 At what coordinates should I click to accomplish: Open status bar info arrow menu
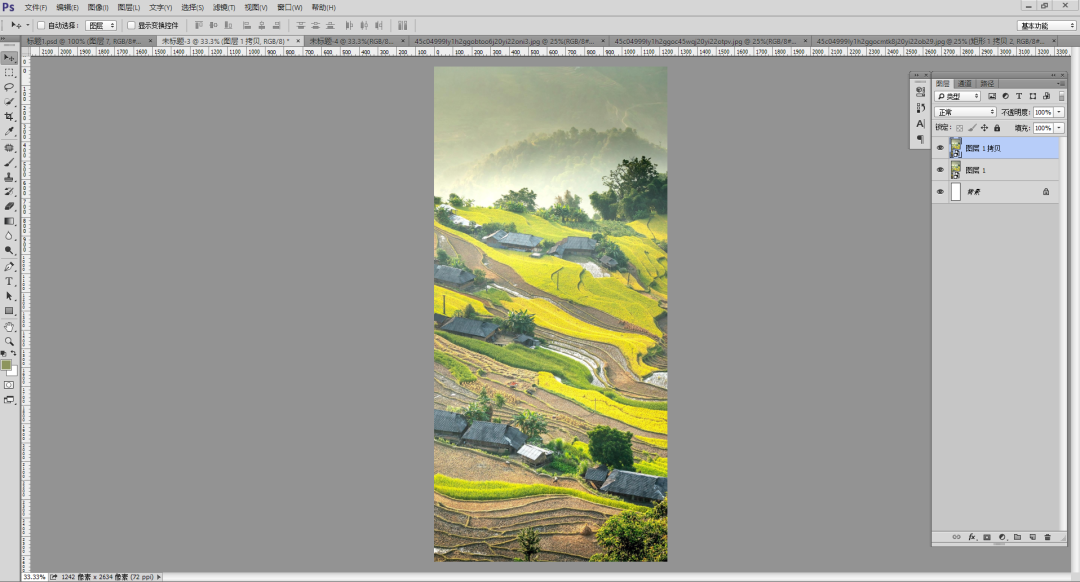[x=159, y=576]
